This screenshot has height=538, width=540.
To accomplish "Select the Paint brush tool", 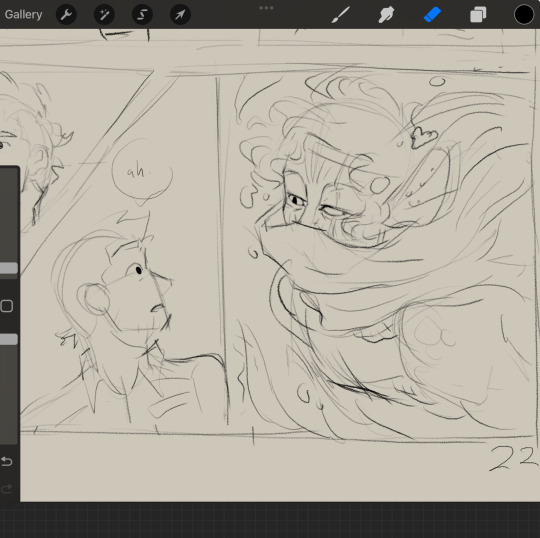I will [x=341, y=15].
